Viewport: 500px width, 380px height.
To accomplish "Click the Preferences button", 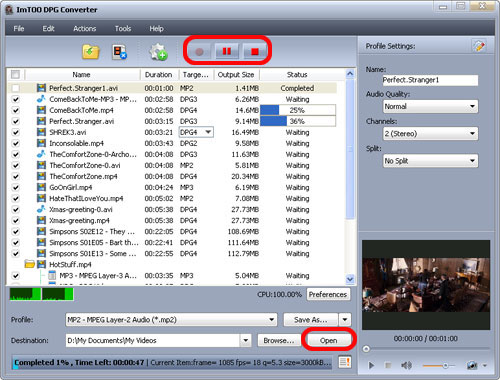I will coord(328,294).
